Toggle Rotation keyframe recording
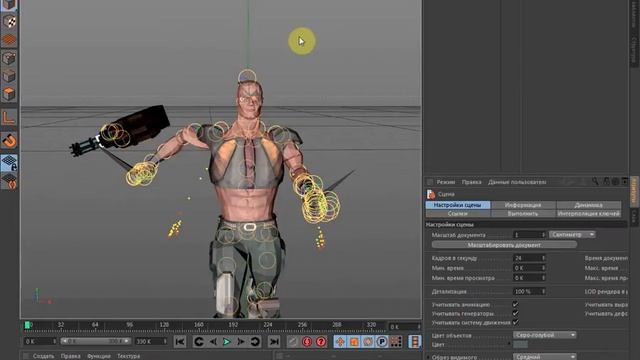640x360 pixels. click(x=368, y=342)
